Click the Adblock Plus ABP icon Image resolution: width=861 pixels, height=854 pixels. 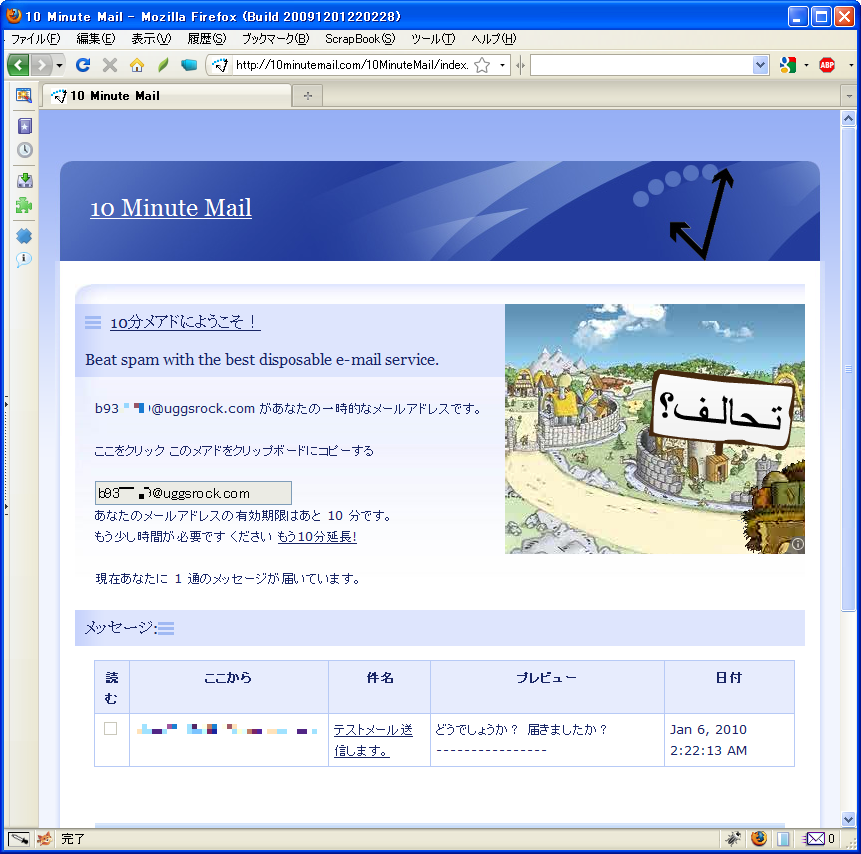point(827,65)
